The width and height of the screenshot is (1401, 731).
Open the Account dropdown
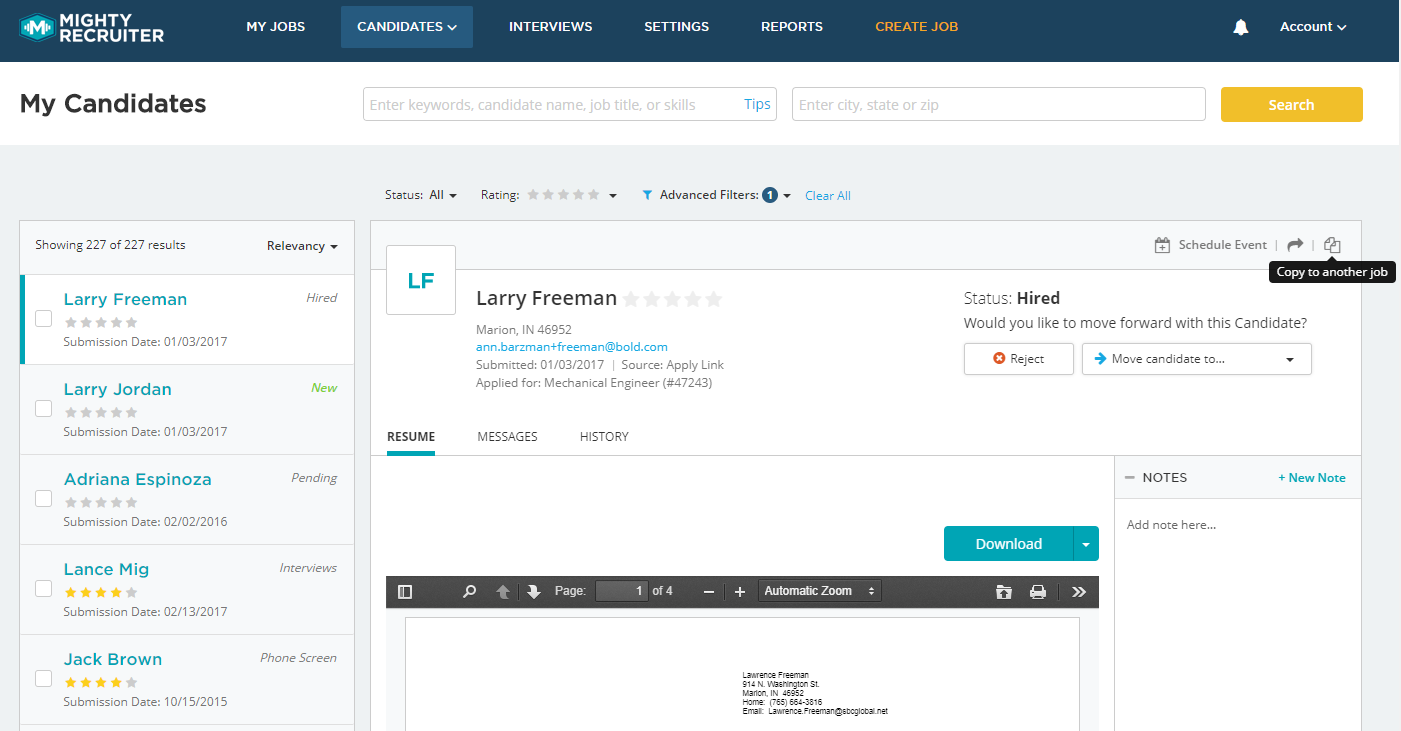point(1313,27)
